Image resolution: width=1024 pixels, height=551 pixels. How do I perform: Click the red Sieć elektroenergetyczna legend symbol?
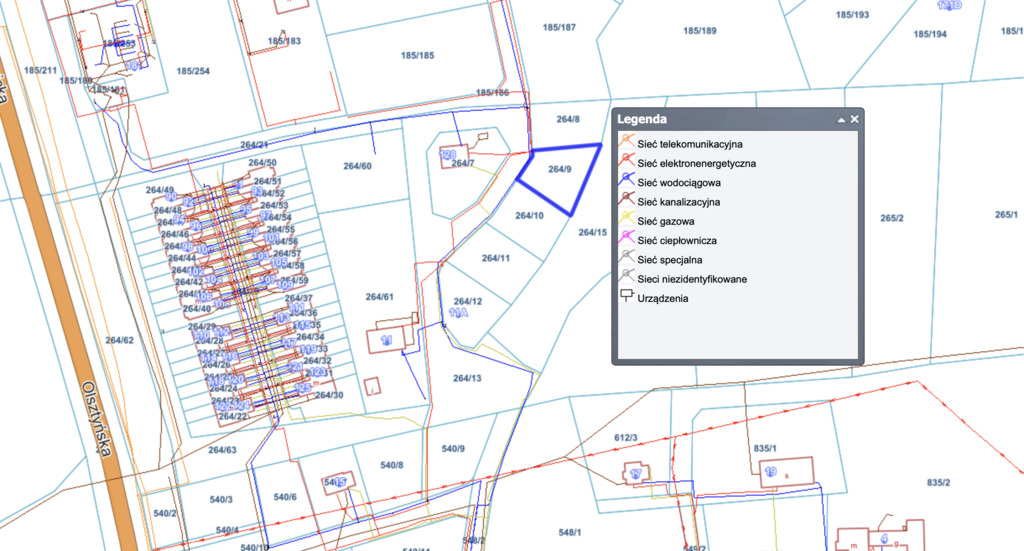coord(627,163)
